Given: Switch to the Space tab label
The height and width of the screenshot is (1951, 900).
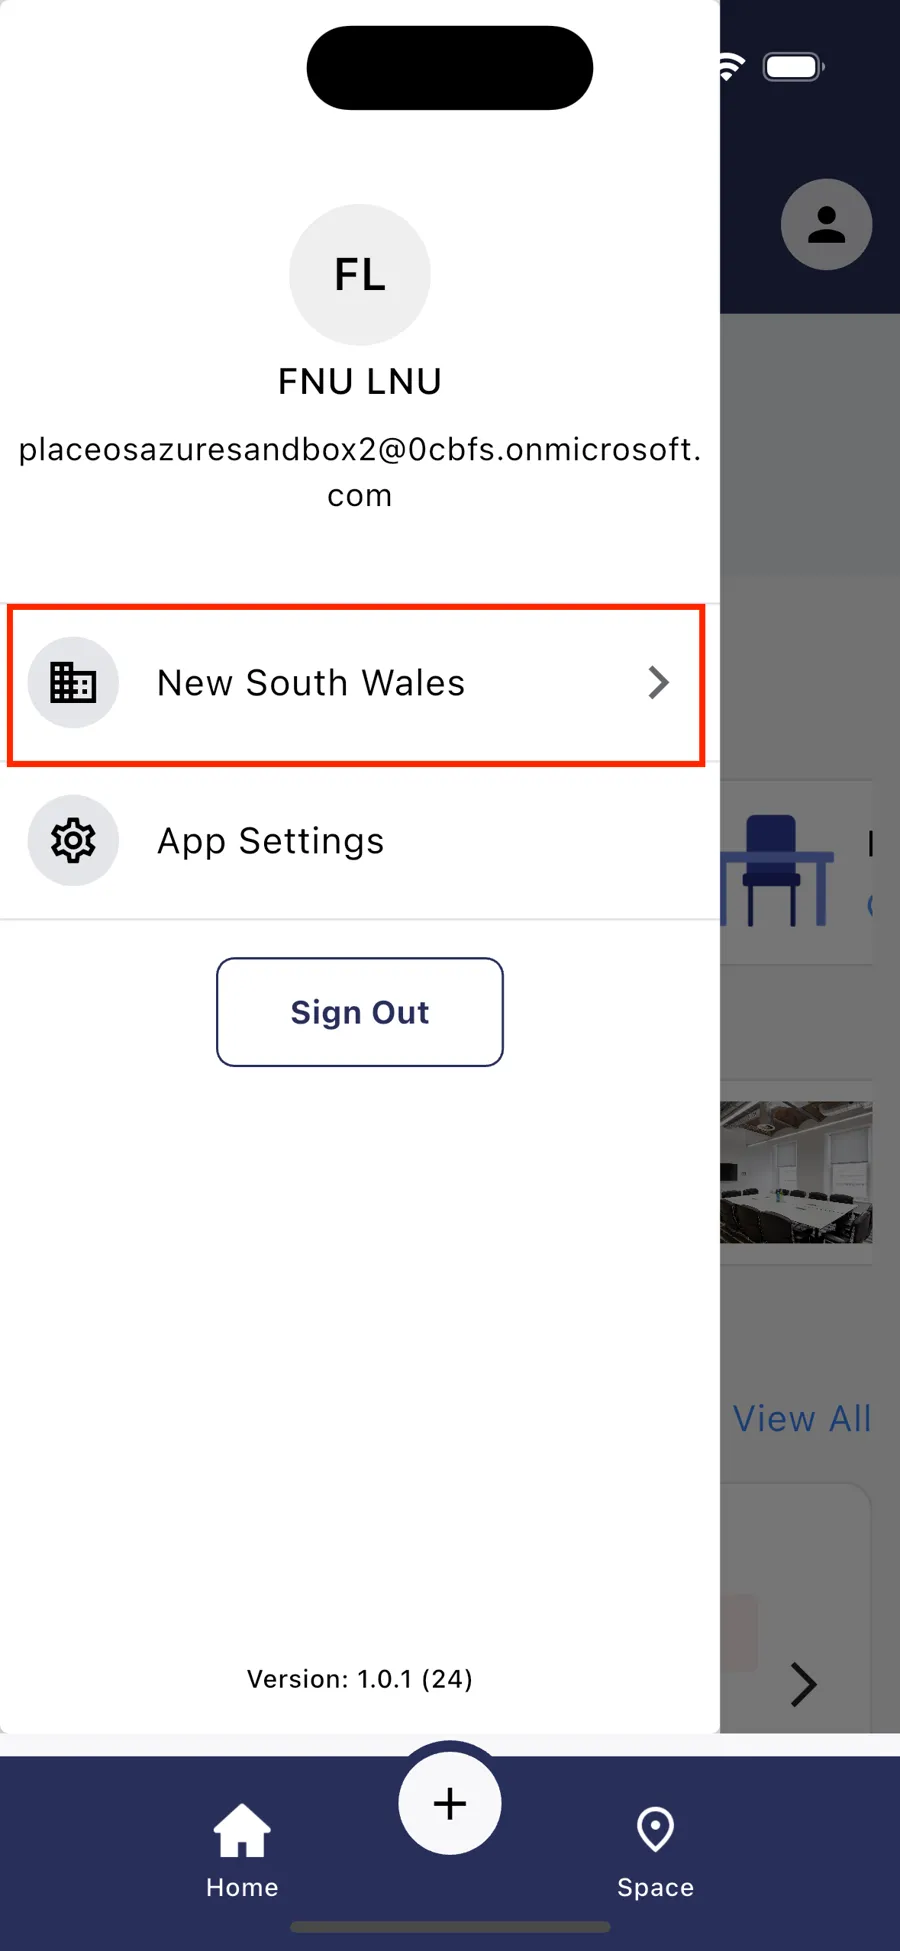Looking at the screenshot, I should tap(655, 1887).
